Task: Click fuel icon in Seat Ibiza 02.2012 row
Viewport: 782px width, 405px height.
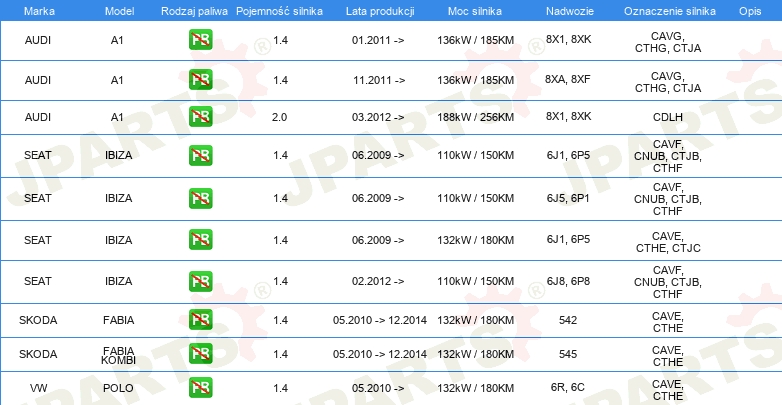Action: (200, 281)
